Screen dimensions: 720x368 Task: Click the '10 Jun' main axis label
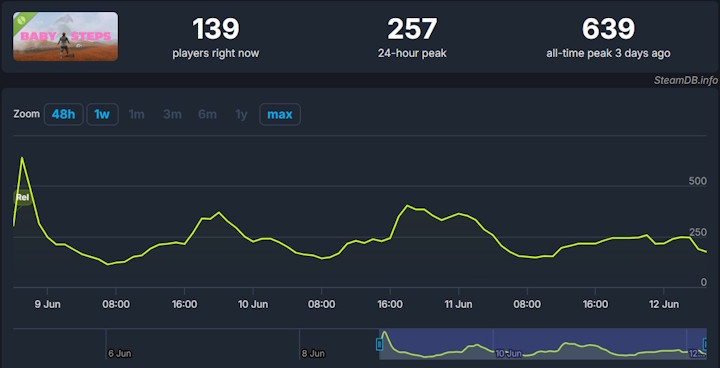(253, 304)
